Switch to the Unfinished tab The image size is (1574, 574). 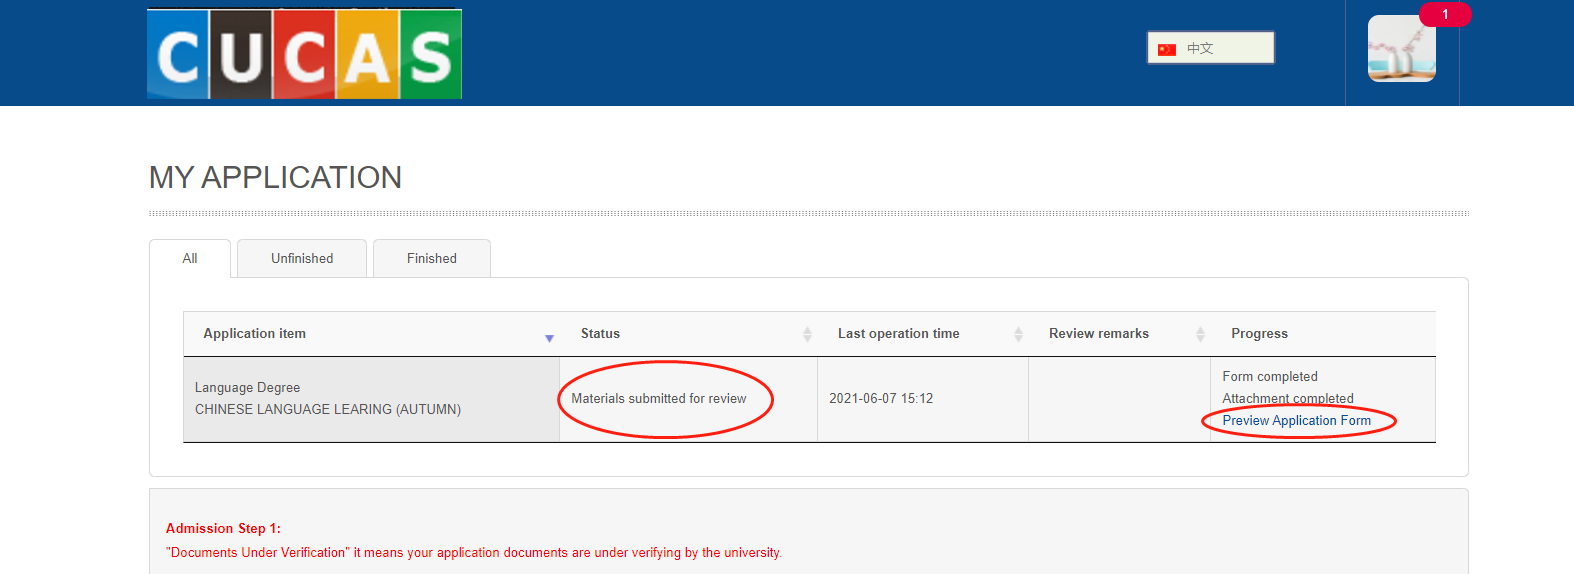302,259
